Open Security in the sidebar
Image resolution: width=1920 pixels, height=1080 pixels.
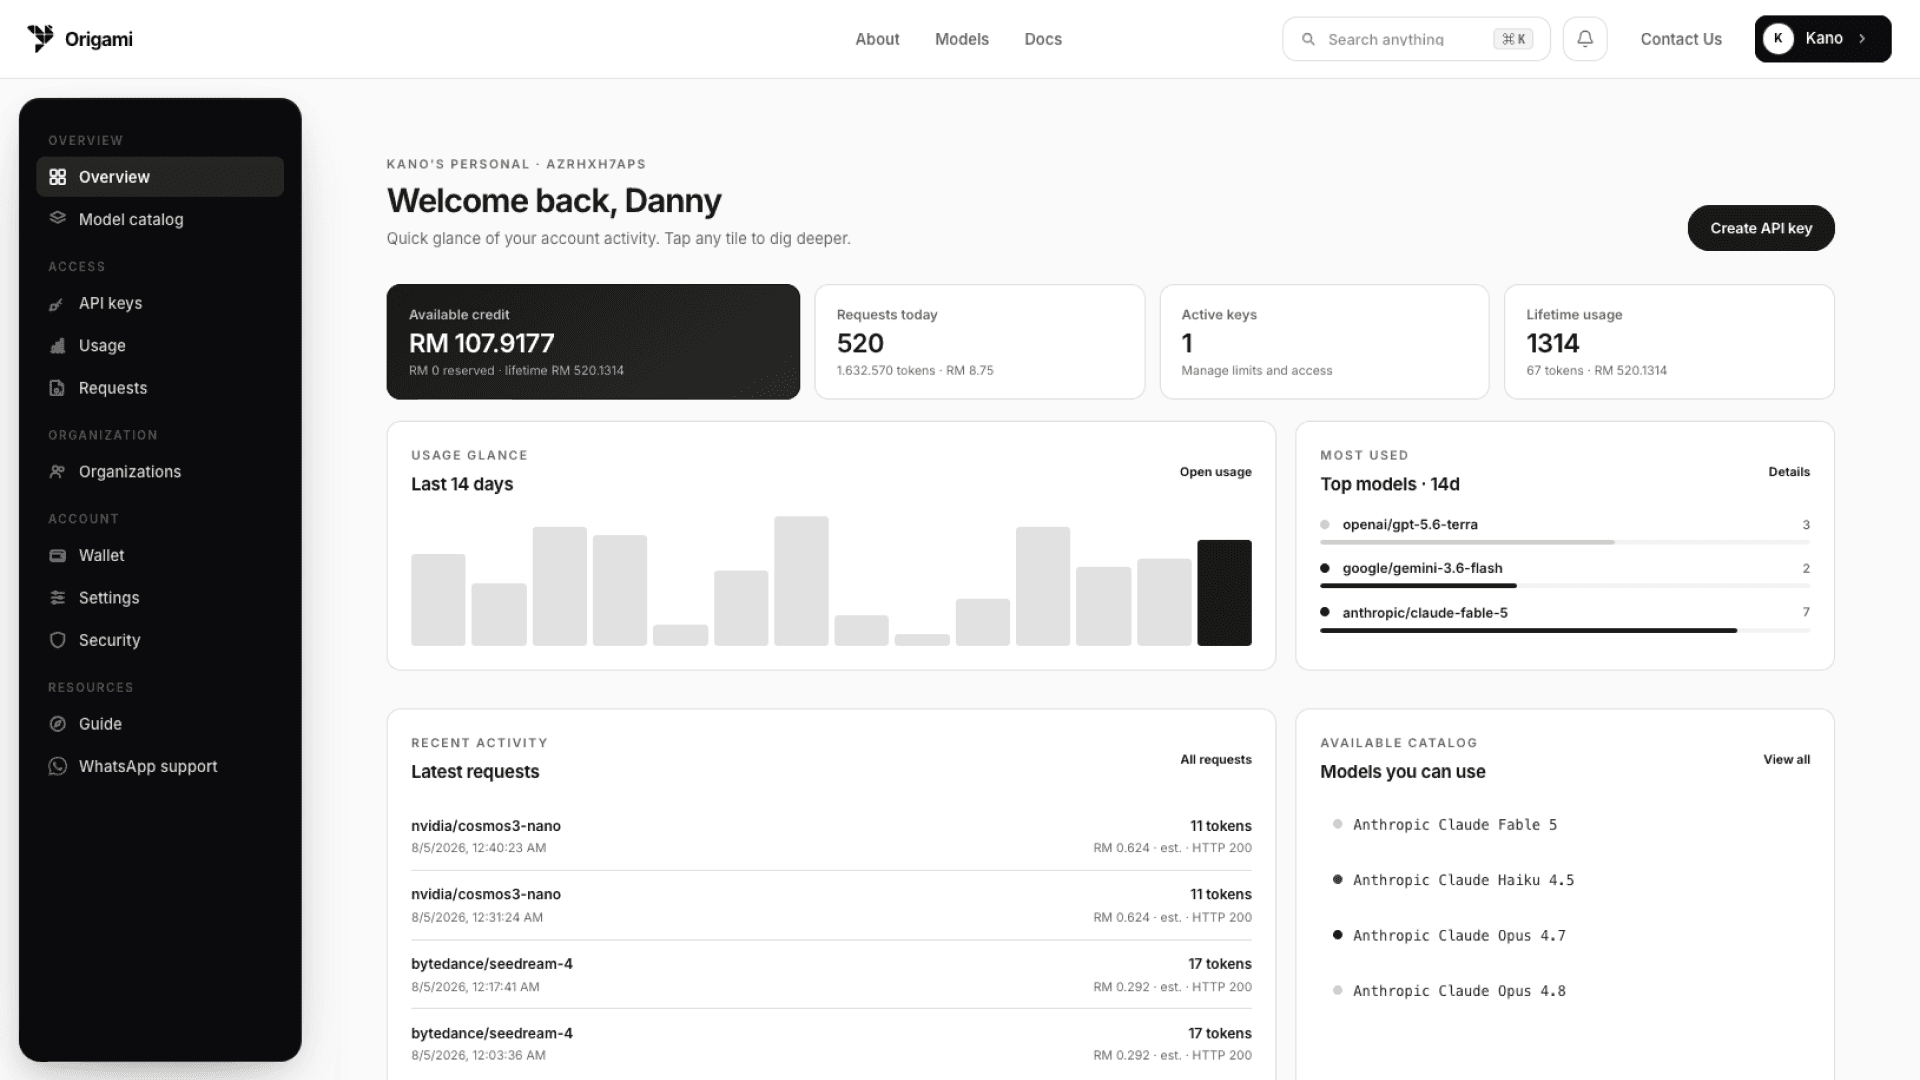160,640
